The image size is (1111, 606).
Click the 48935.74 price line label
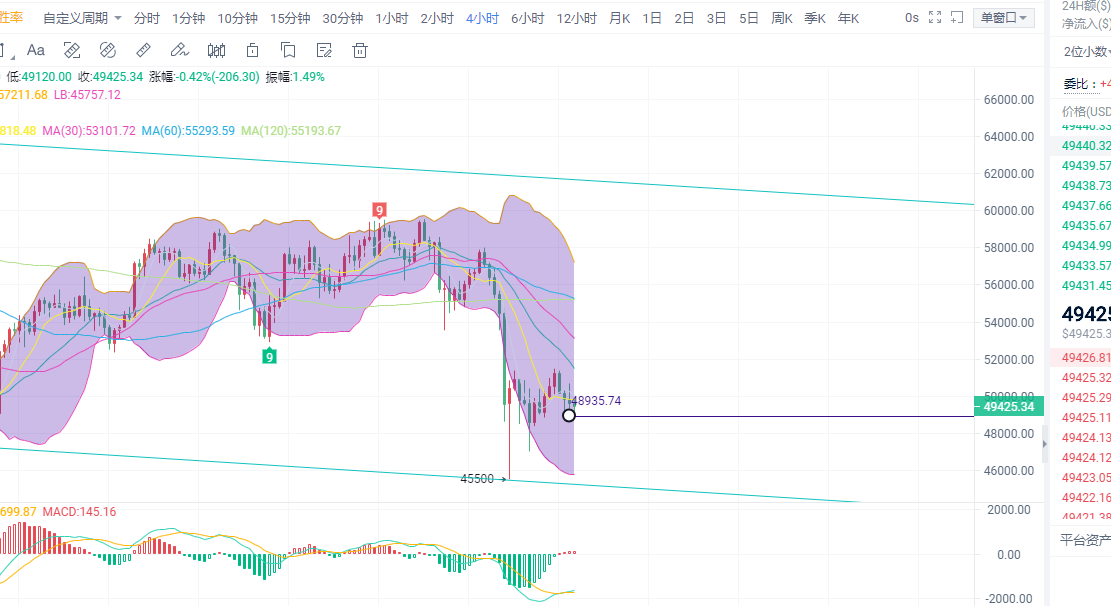point(597,400)
